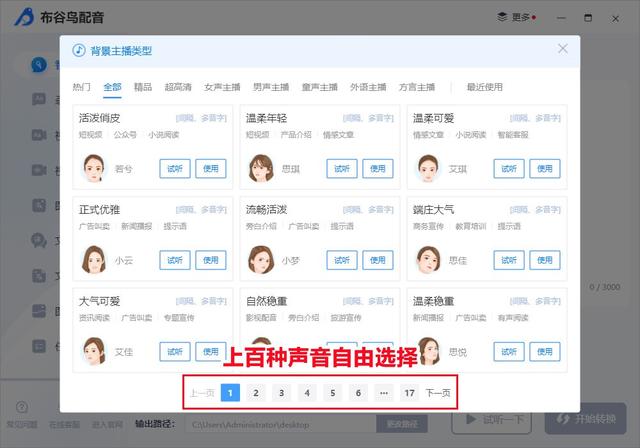Jump to last page 17

409,393
